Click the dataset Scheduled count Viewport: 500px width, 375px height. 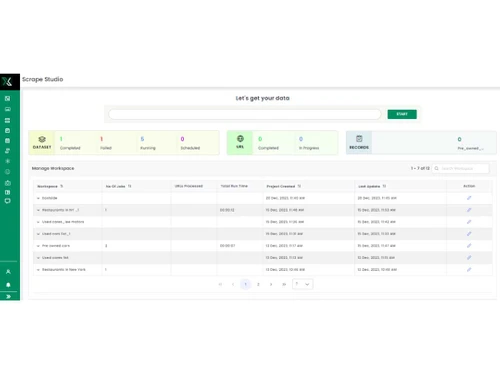click(182, 139)
